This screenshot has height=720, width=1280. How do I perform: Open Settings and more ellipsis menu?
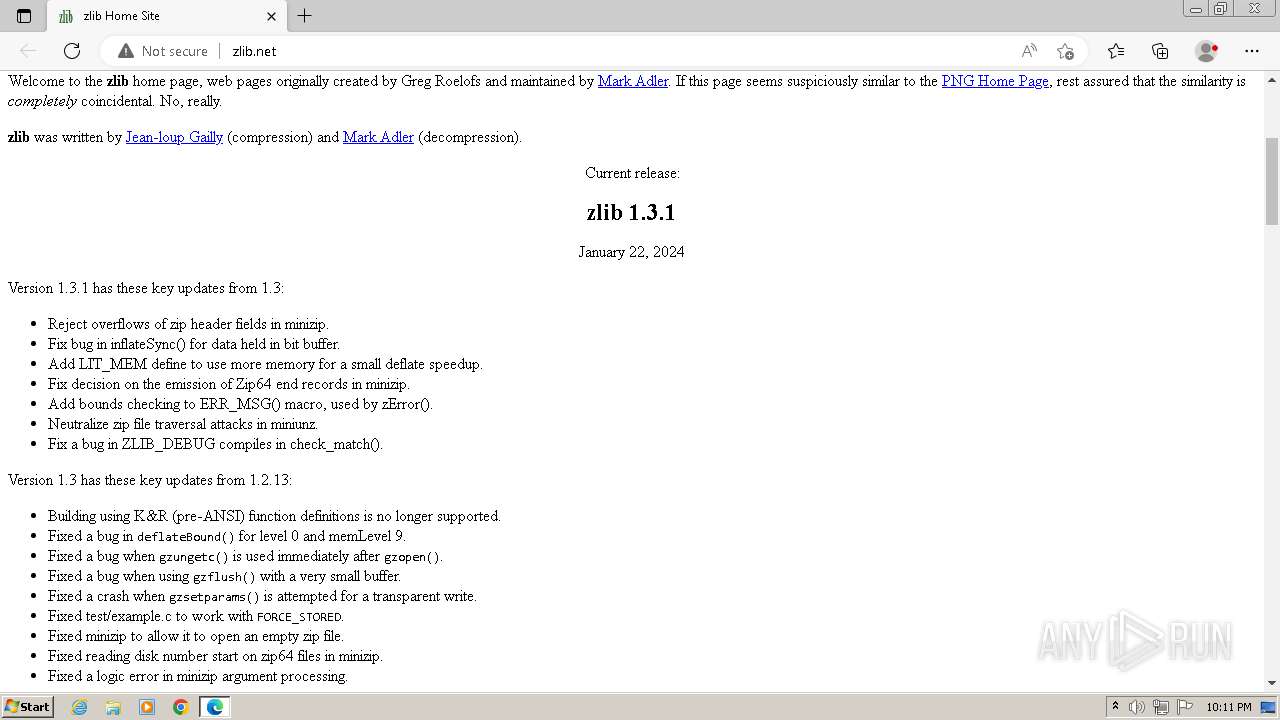[1252, 51]
